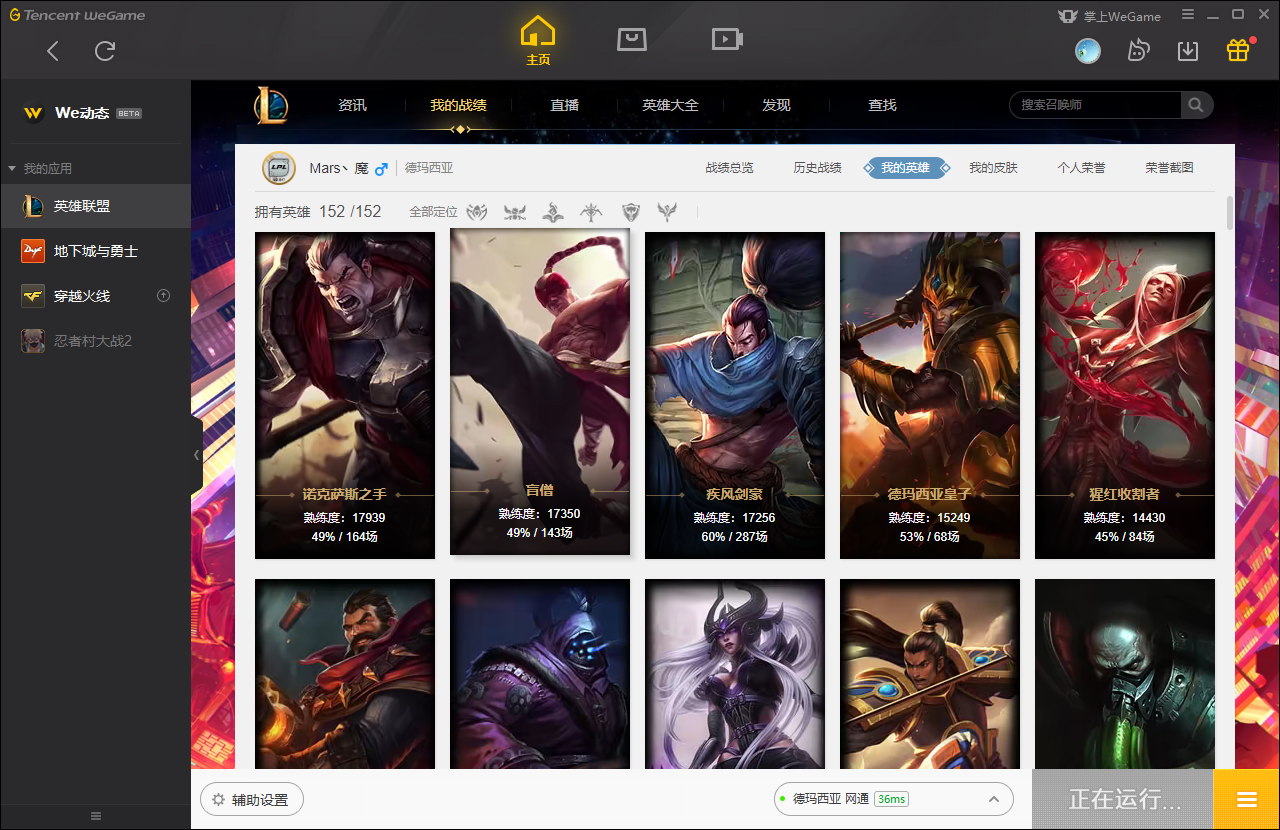Open the store shopping bag icon
The width and height of the screenshot is (1280, 830).
tap(632, 39)
